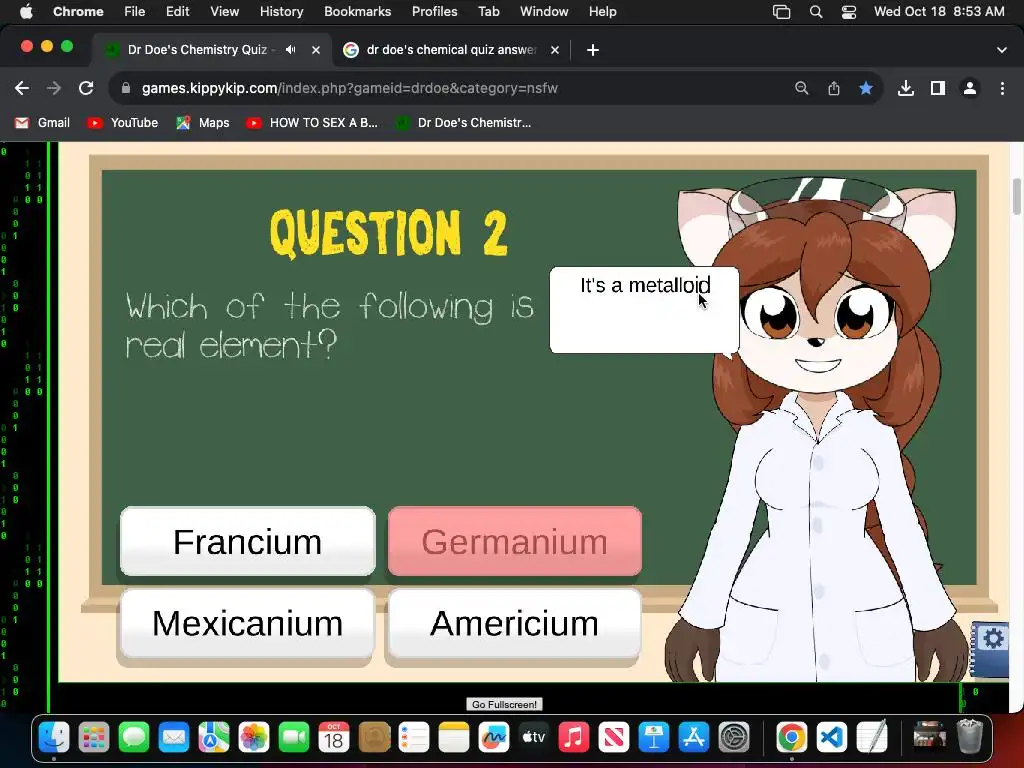This screenshot has height=768, width=1024.
Task: Open the game settings gear notebook
Action: [991, 648]
